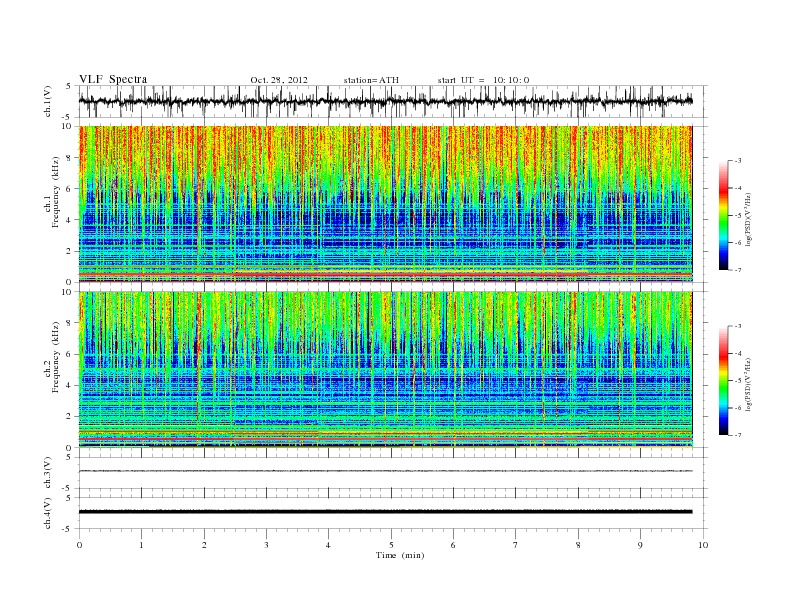Viewport: 792px width, 612px height.
Task: Click the "-3" tick on ch.1 colorbar
Action: coord(738,161)
